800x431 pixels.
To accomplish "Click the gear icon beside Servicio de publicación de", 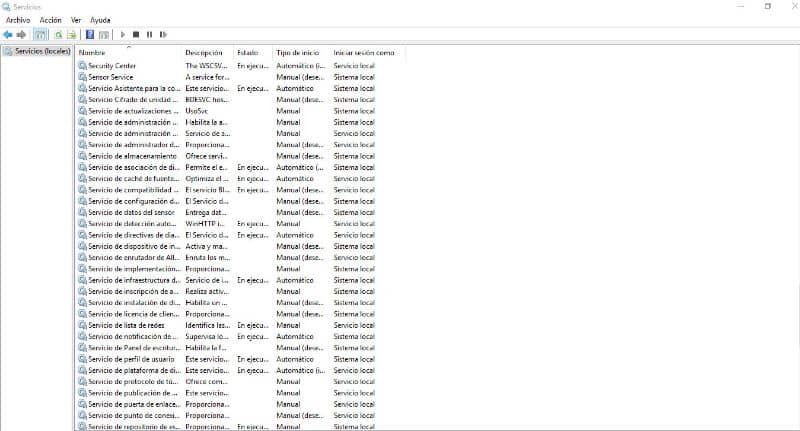I will point(83,393).
